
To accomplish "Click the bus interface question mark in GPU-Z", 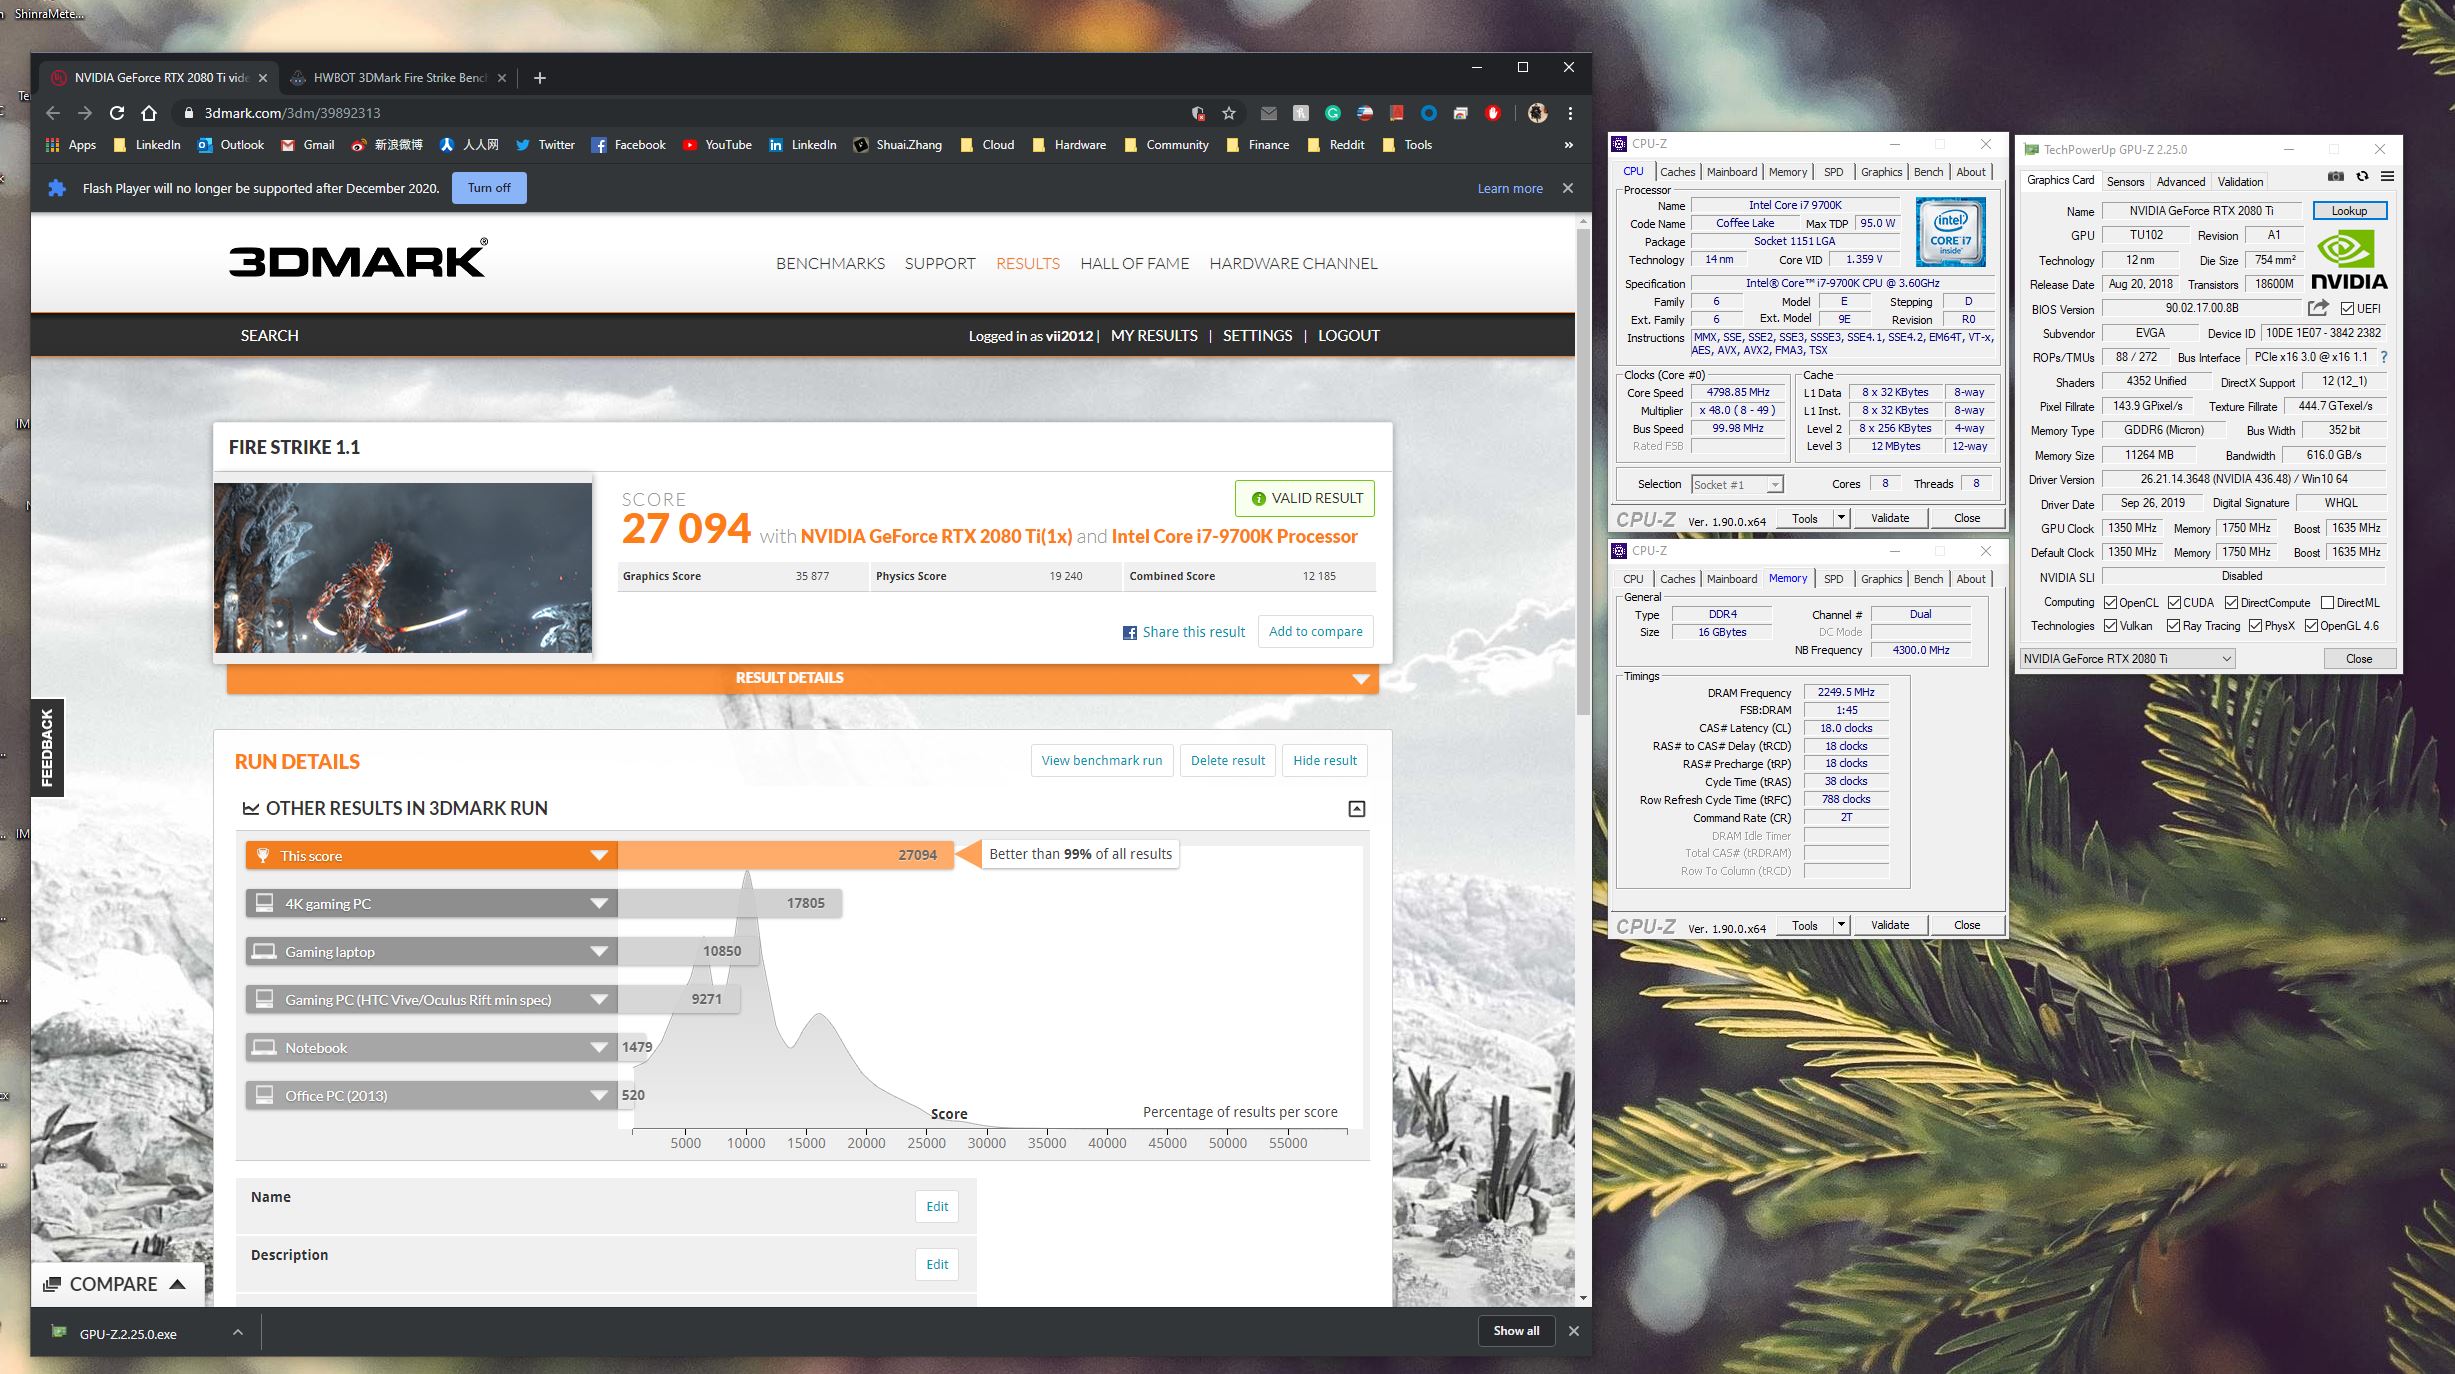I will click(x=2384, y=357).
